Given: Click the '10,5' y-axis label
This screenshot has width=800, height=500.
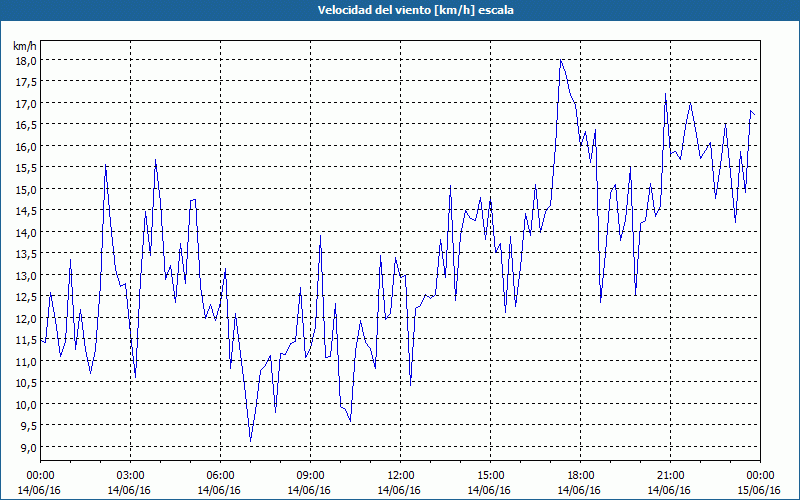Looking at the screenshot, I should tap(26, 383).
